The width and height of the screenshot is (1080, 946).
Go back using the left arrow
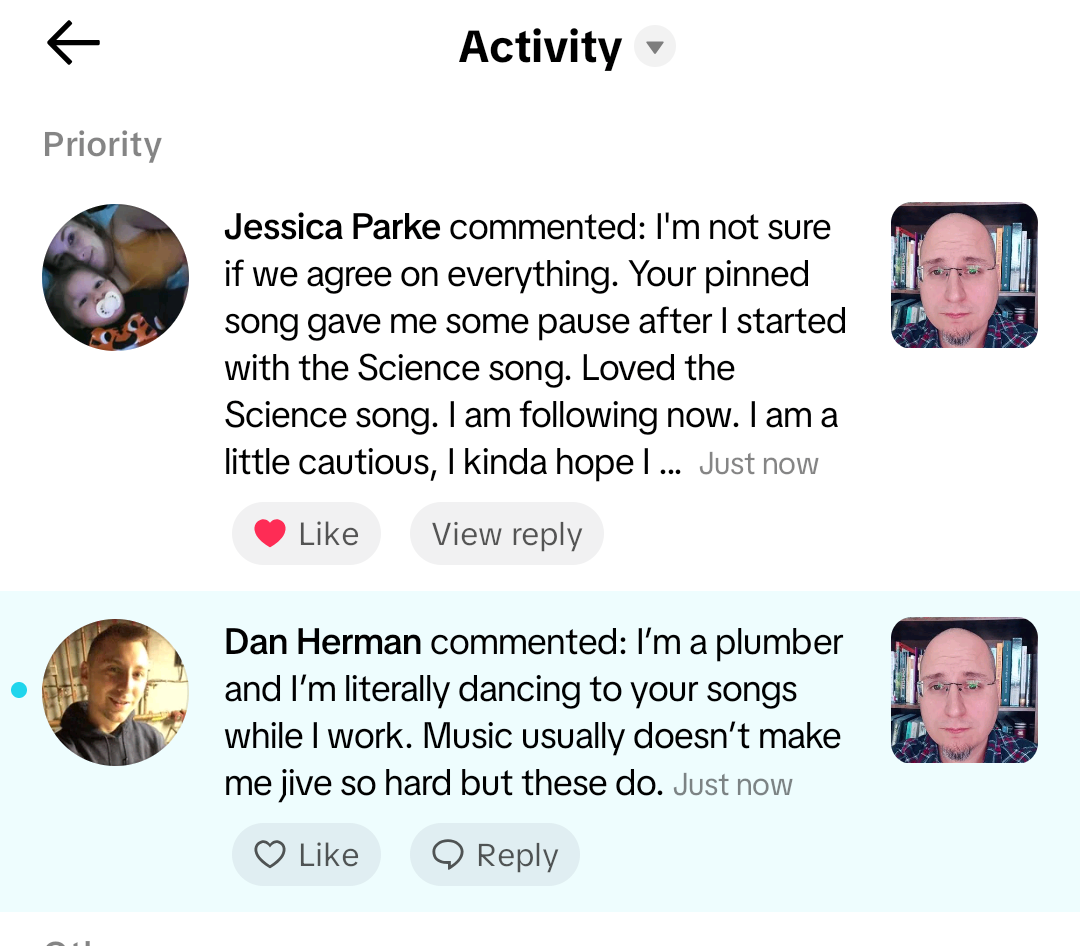click(x=73, y=45)
